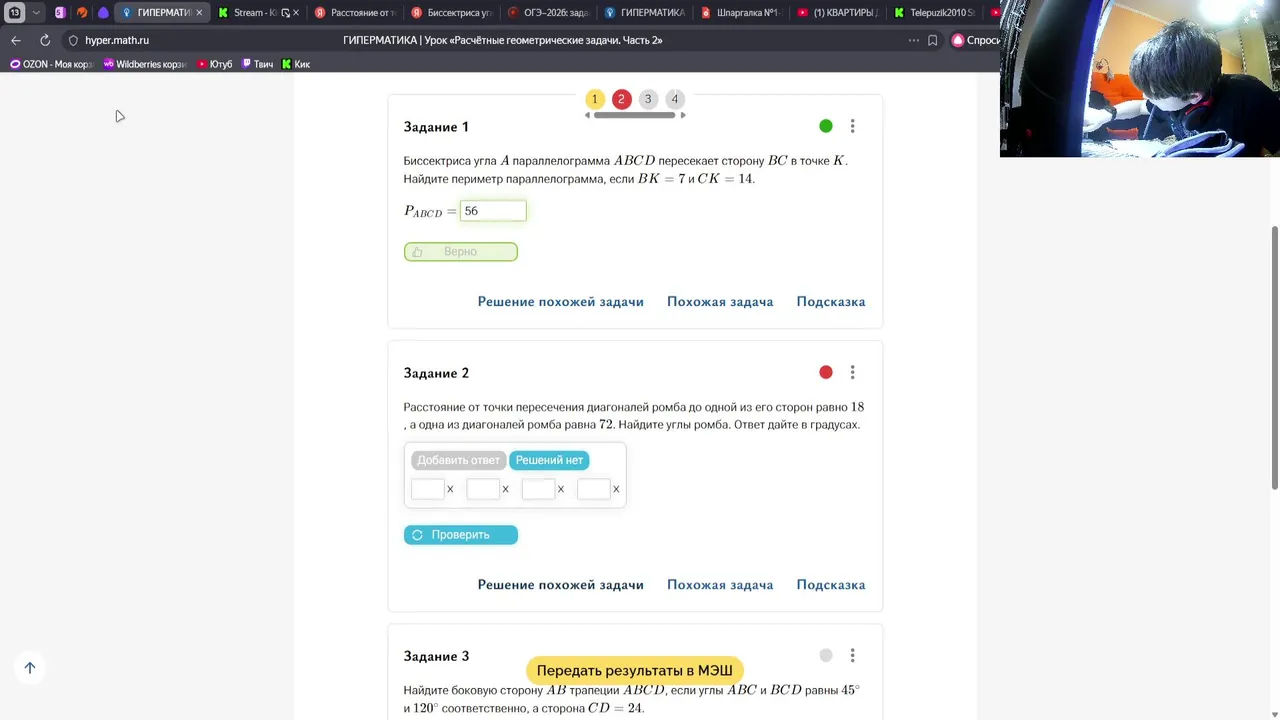Open the three-dot menu of Задание 3
The image size is (1280, 720).
(x=852, y=655)
